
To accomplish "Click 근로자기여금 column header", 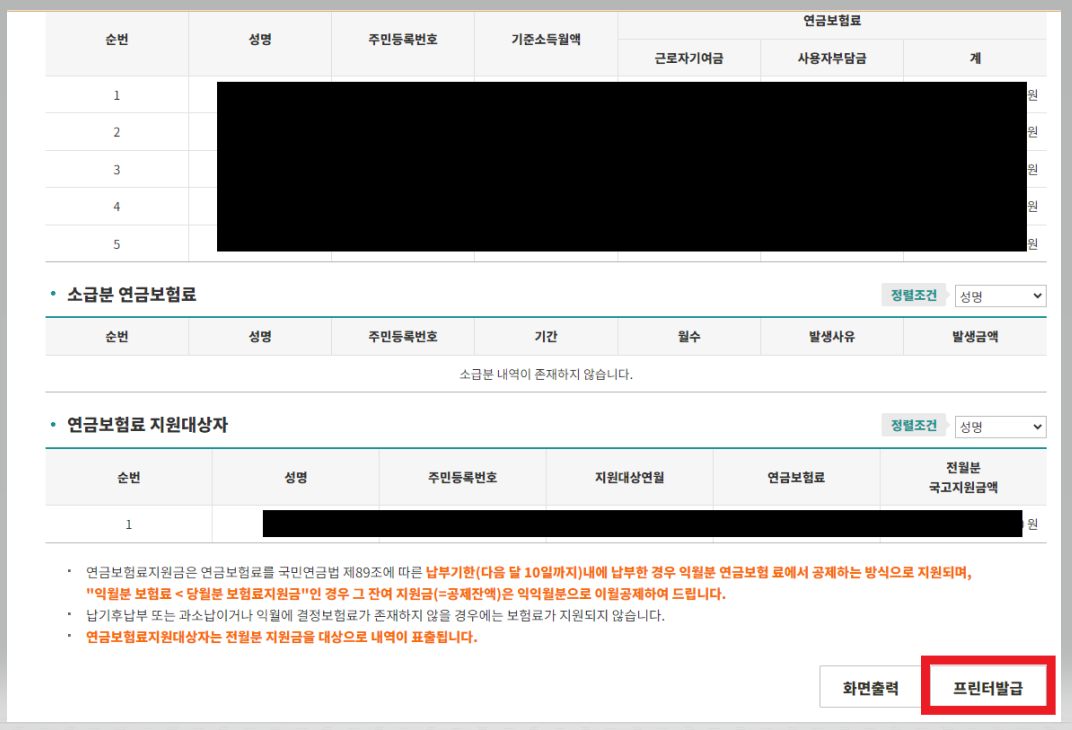I will 688,59.
